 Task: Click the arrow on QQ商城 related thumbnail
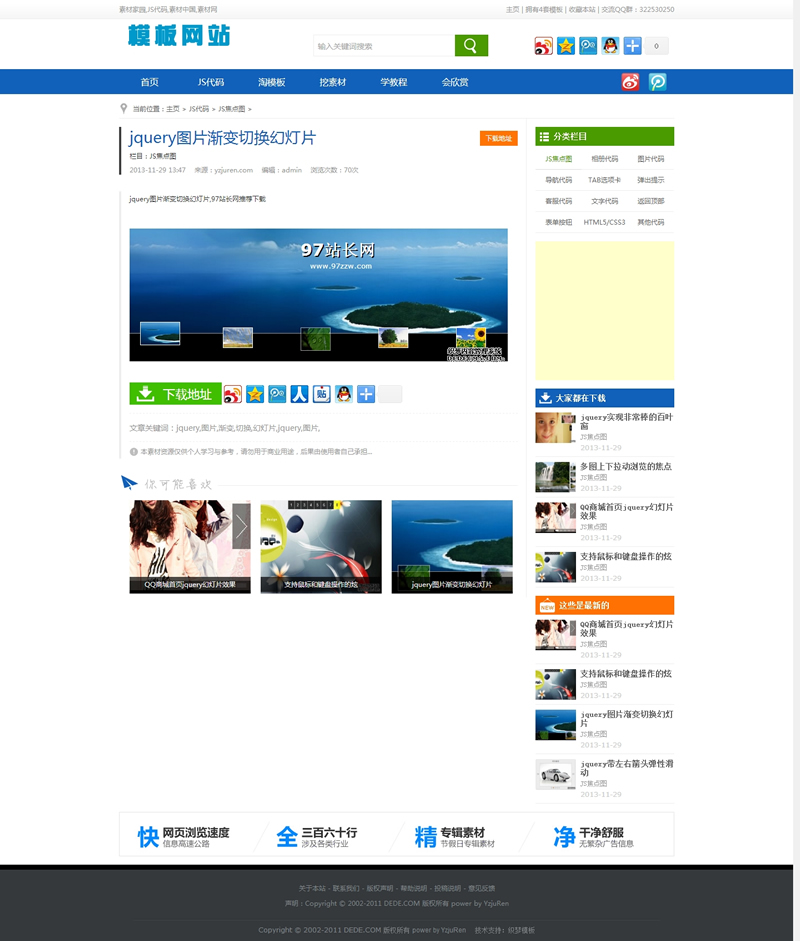(x=241, y=526)
